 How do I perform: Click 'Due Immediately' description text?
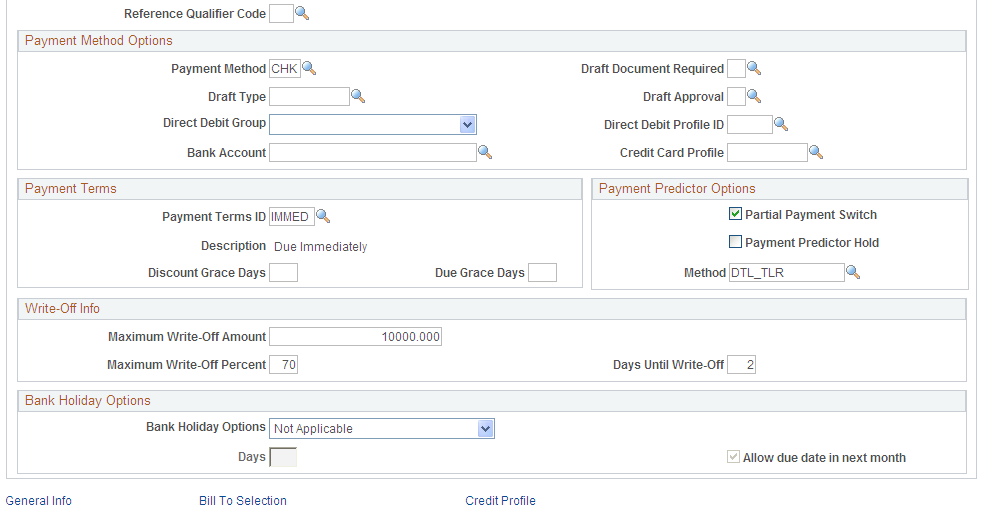pyautogui.click(x=320, y=246)
